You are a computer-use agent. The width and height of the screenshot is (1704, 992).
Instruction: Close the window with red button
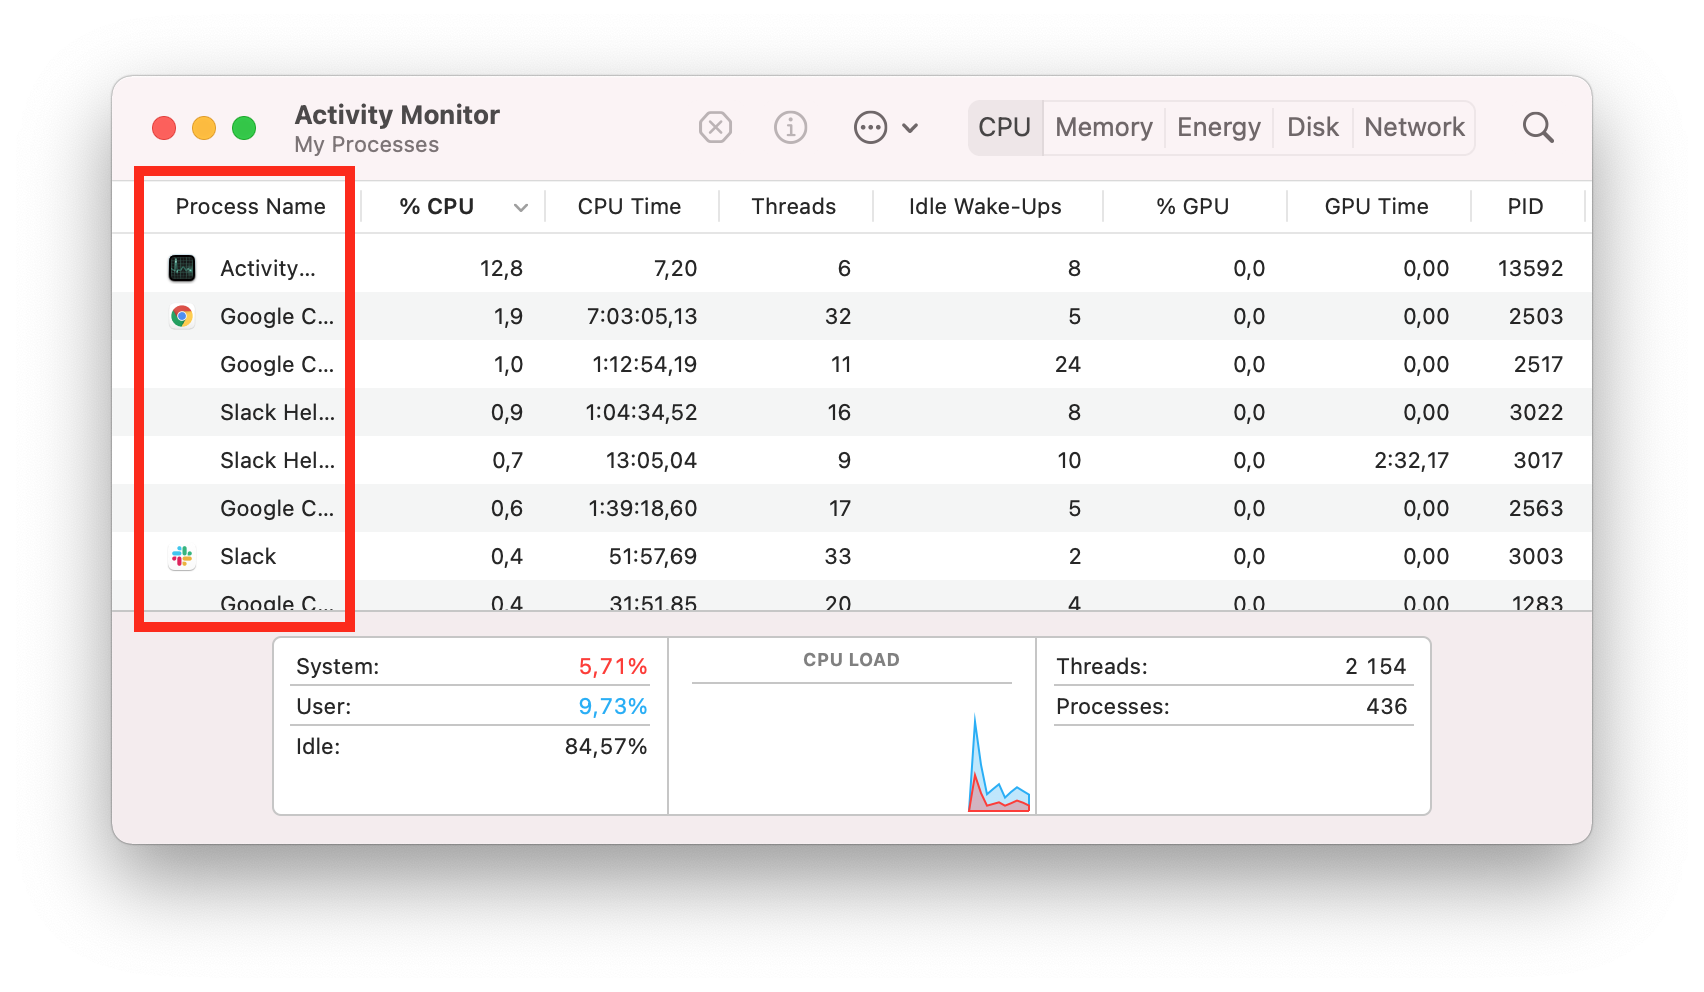tap(164, 128)
